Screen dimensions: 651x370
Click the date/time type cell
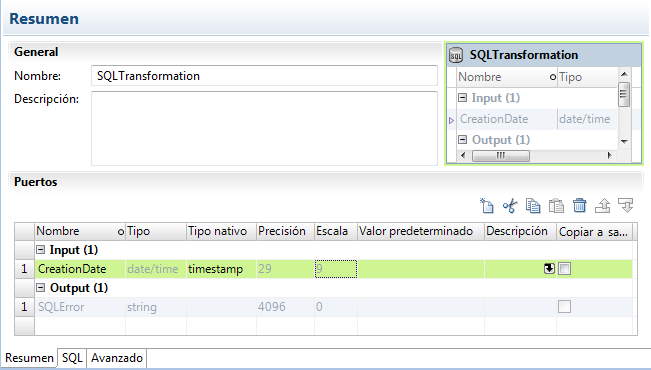tap(156, 269)
